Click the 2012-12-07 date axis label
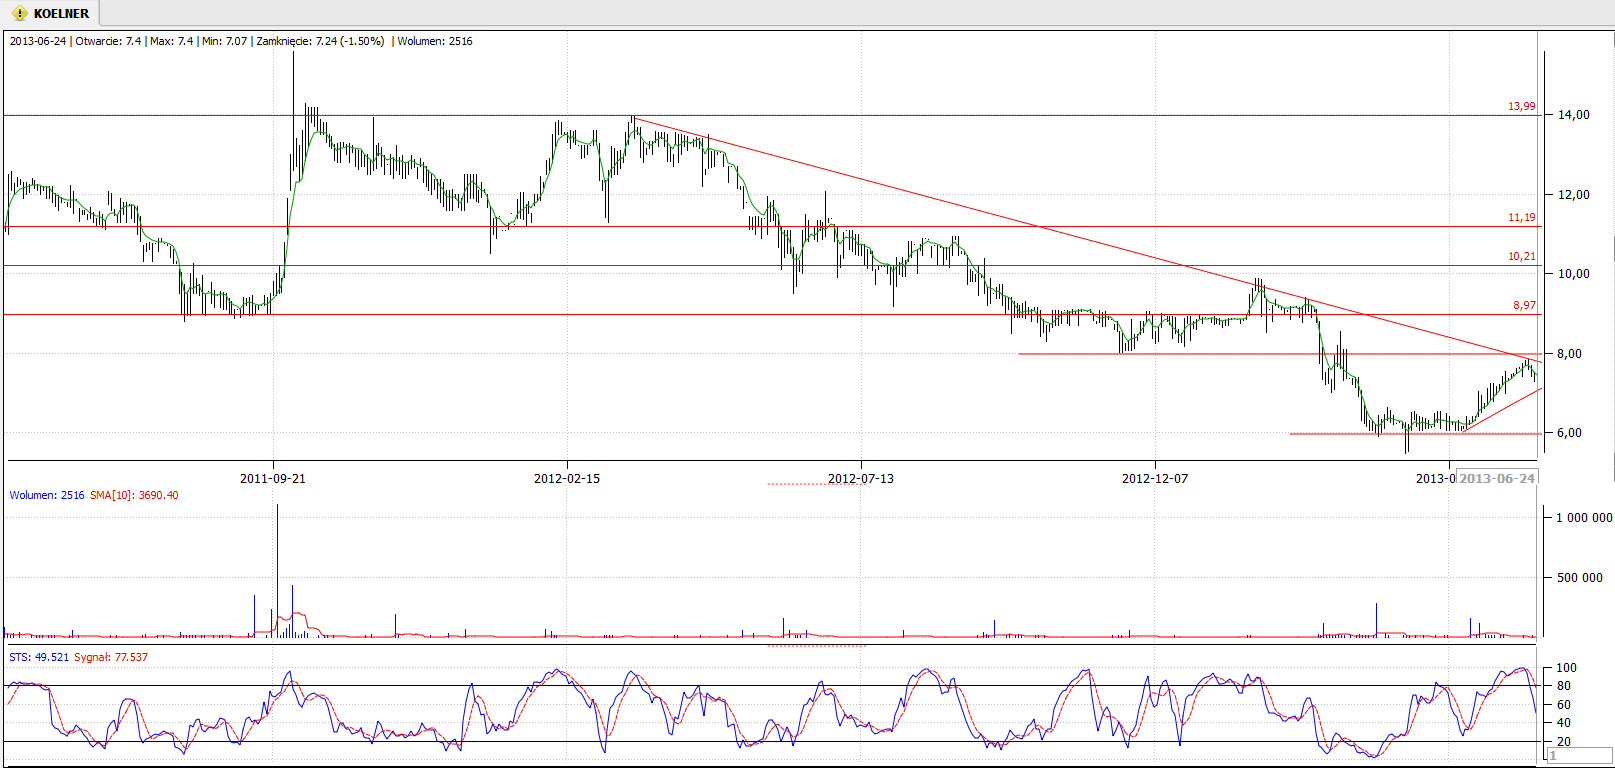 tap(1155, 478)
